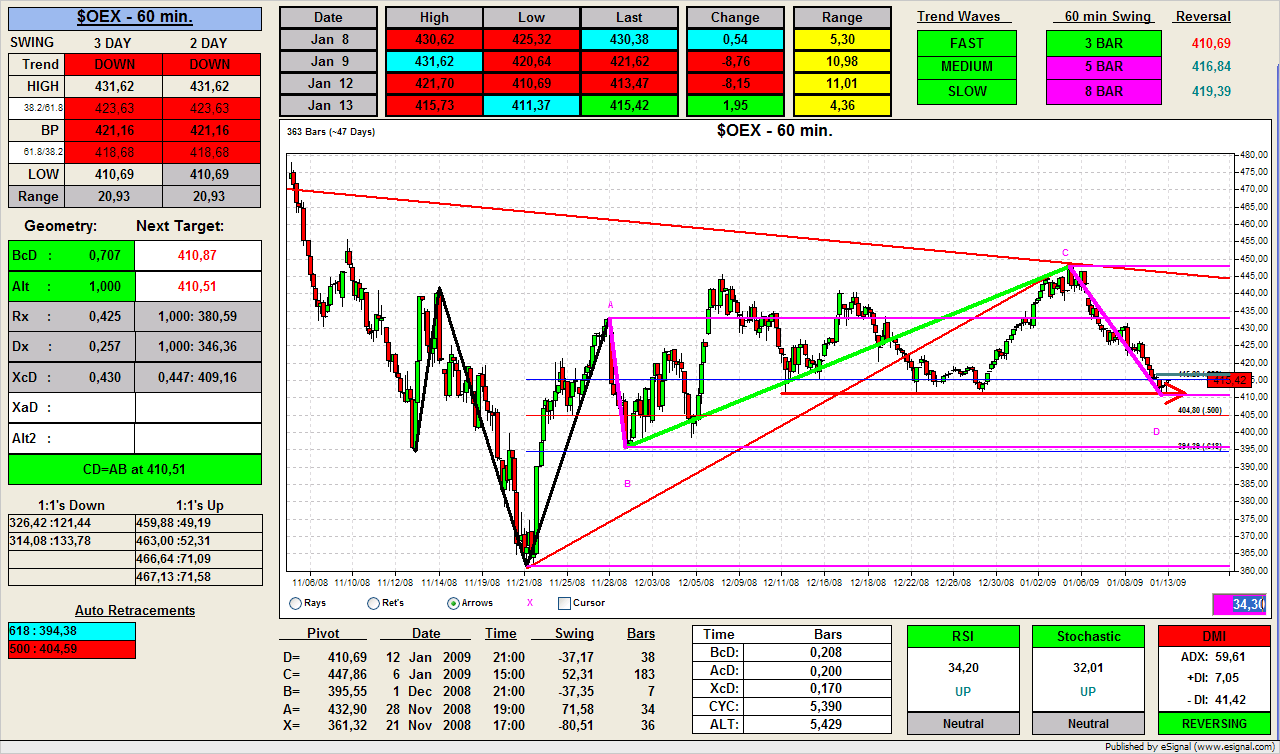Click the red 500 retracement swatch
1280x754 pixels.
[71, 649]
